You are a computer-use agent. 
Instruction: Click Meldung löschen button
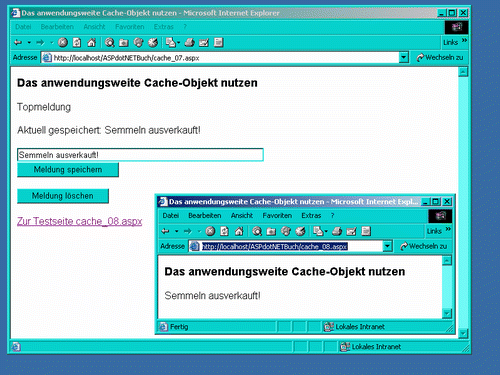(63, 196)
